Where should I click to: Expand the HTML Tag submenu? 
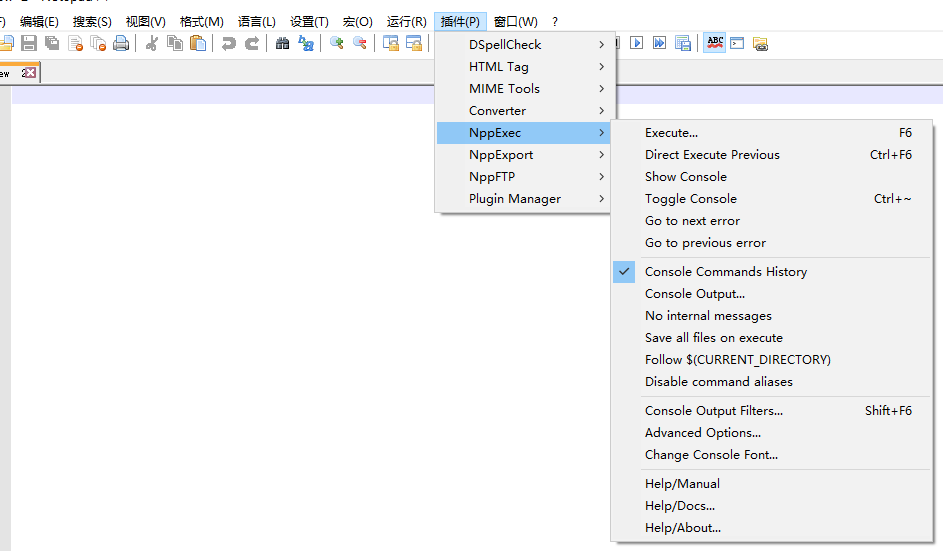(523, 67)
